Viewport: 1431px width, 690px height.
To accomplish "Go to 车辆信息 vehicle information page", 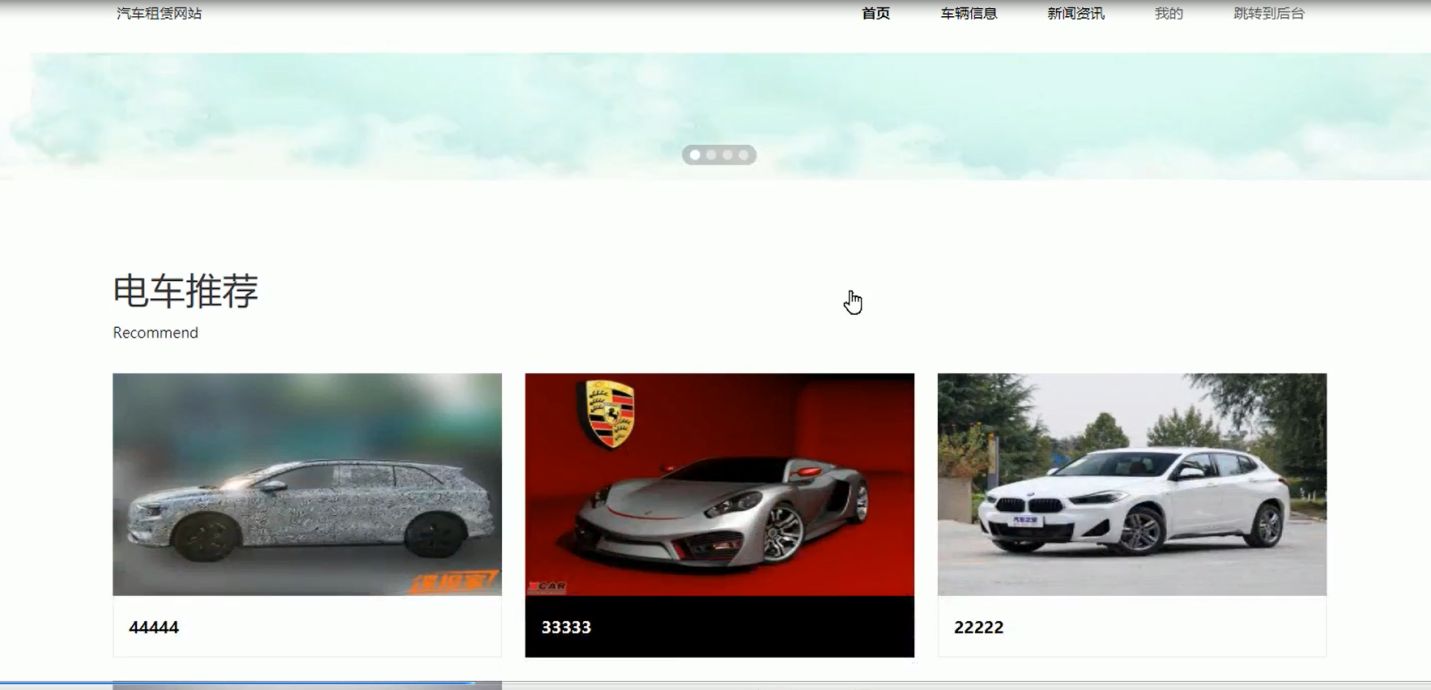I will coord(969,14).
